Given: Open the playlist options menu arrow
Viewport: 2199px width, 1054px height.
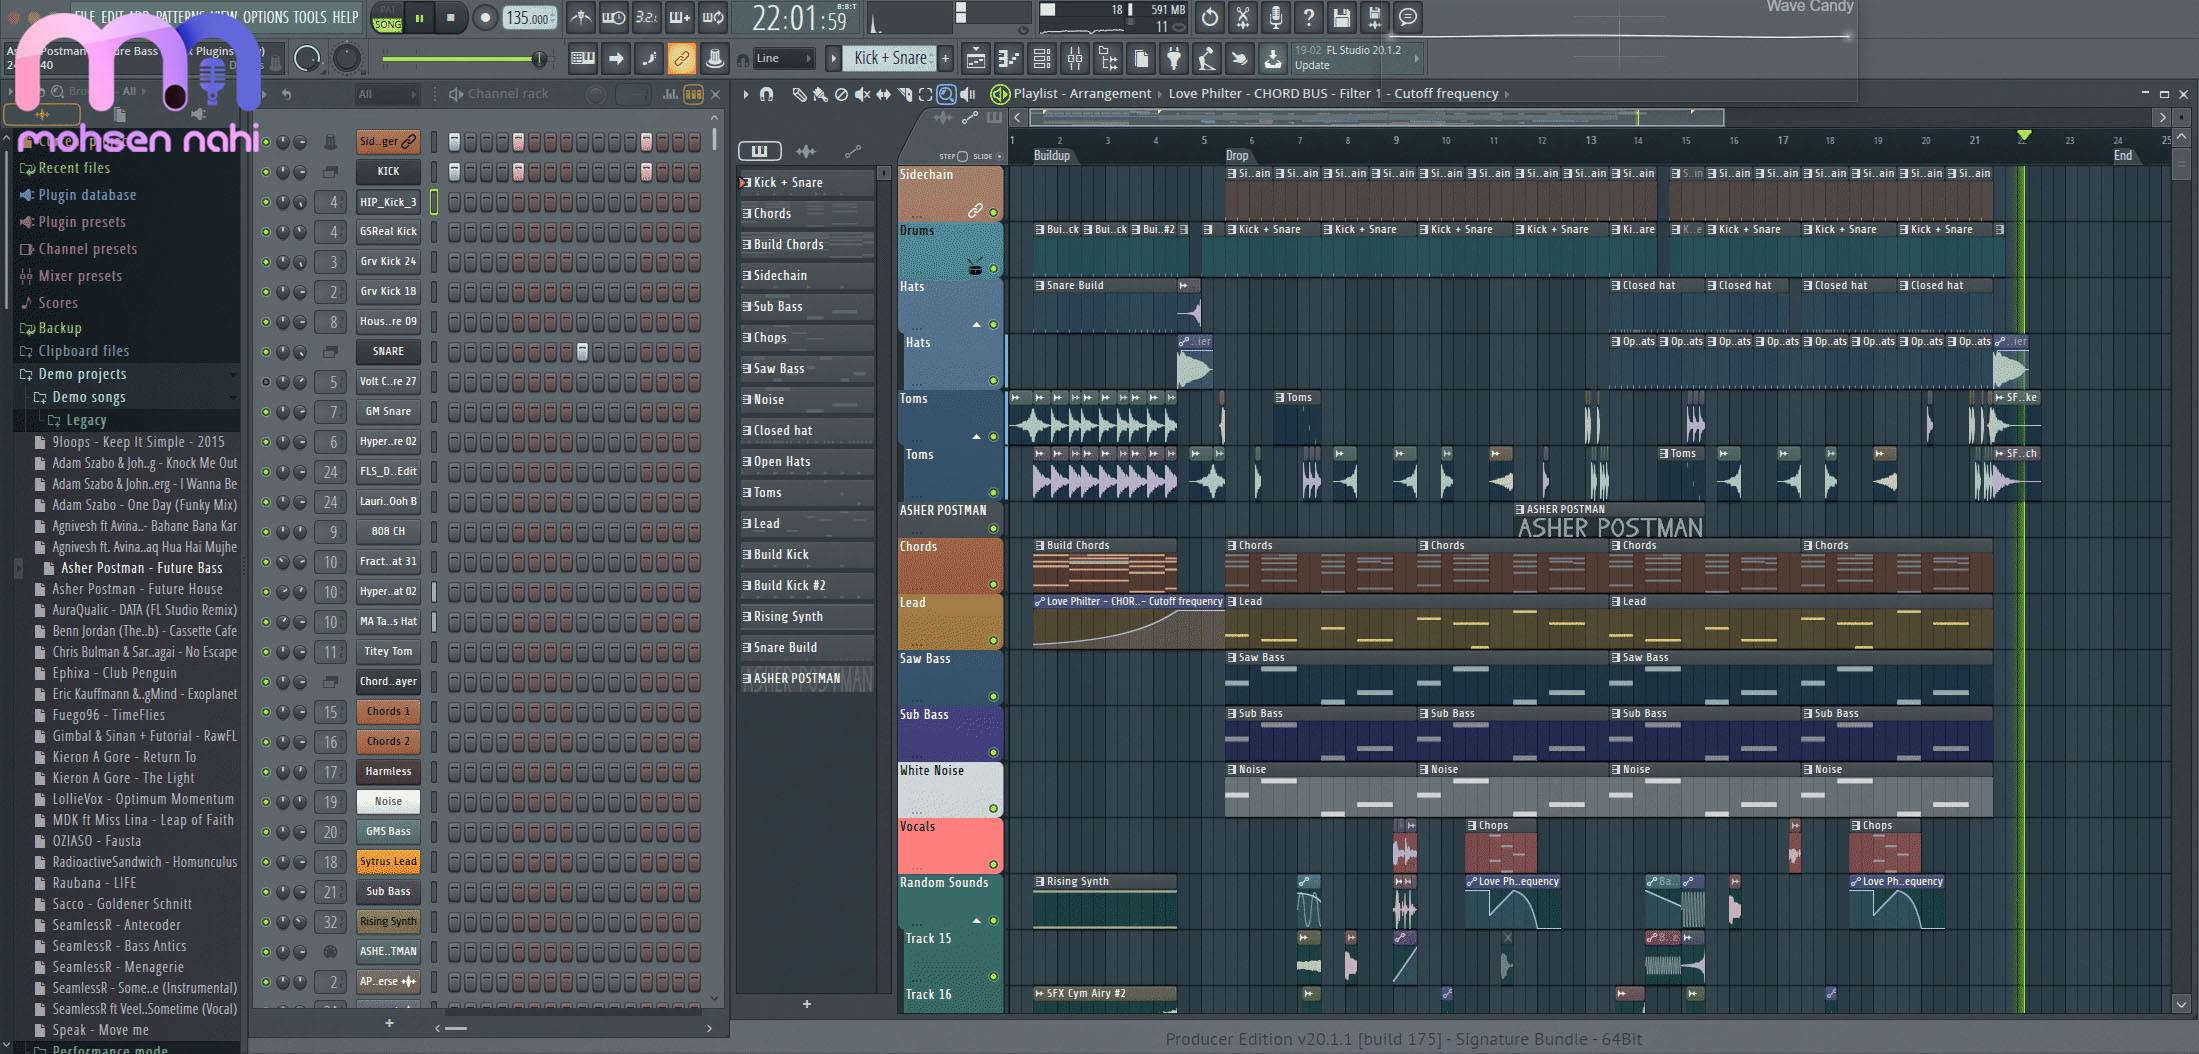Looking at the screenshot, I should pyautogui.click(x=746, y=94).
